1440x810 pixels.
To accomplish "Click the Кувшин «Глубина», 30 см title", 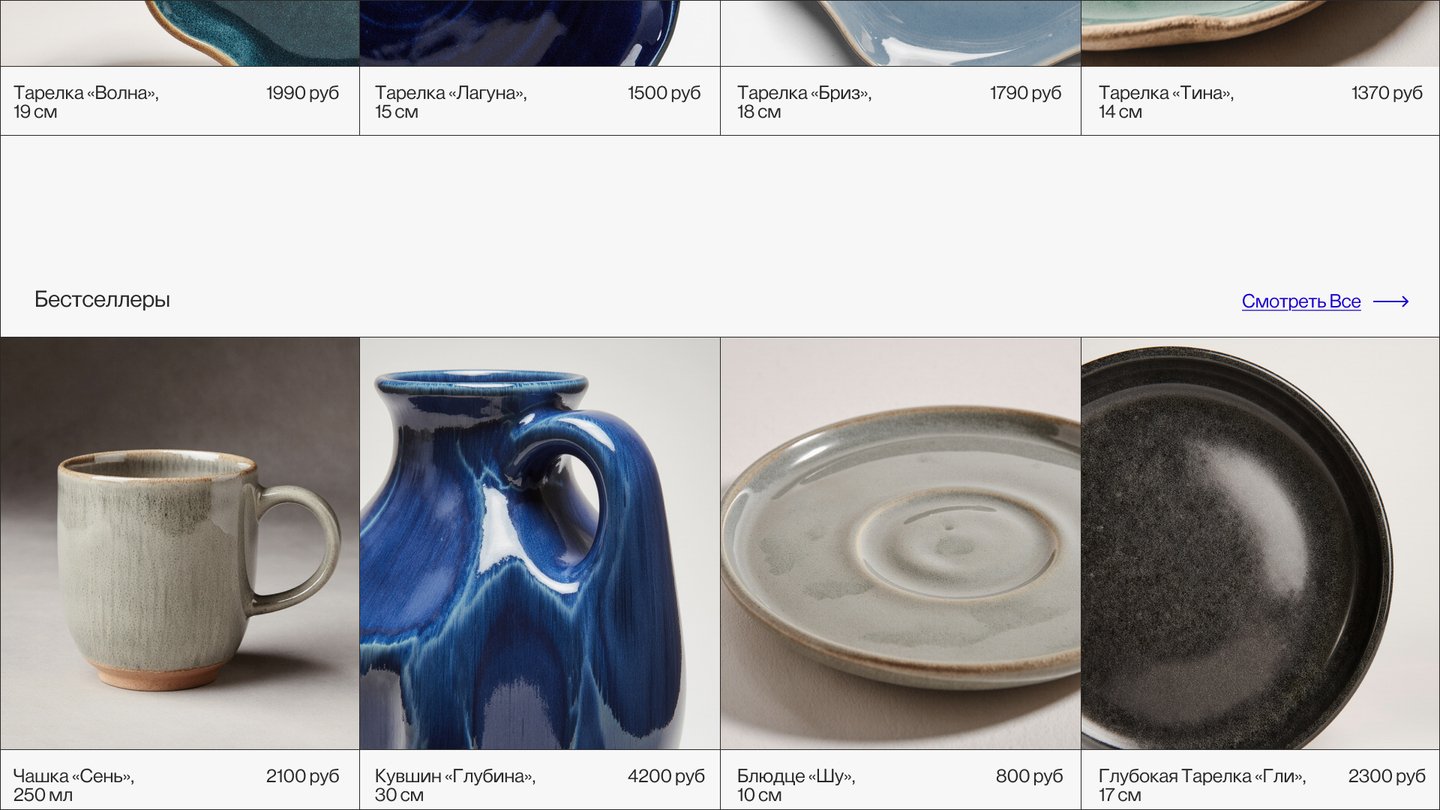I will pyautogui.click(x=455, y=785).
